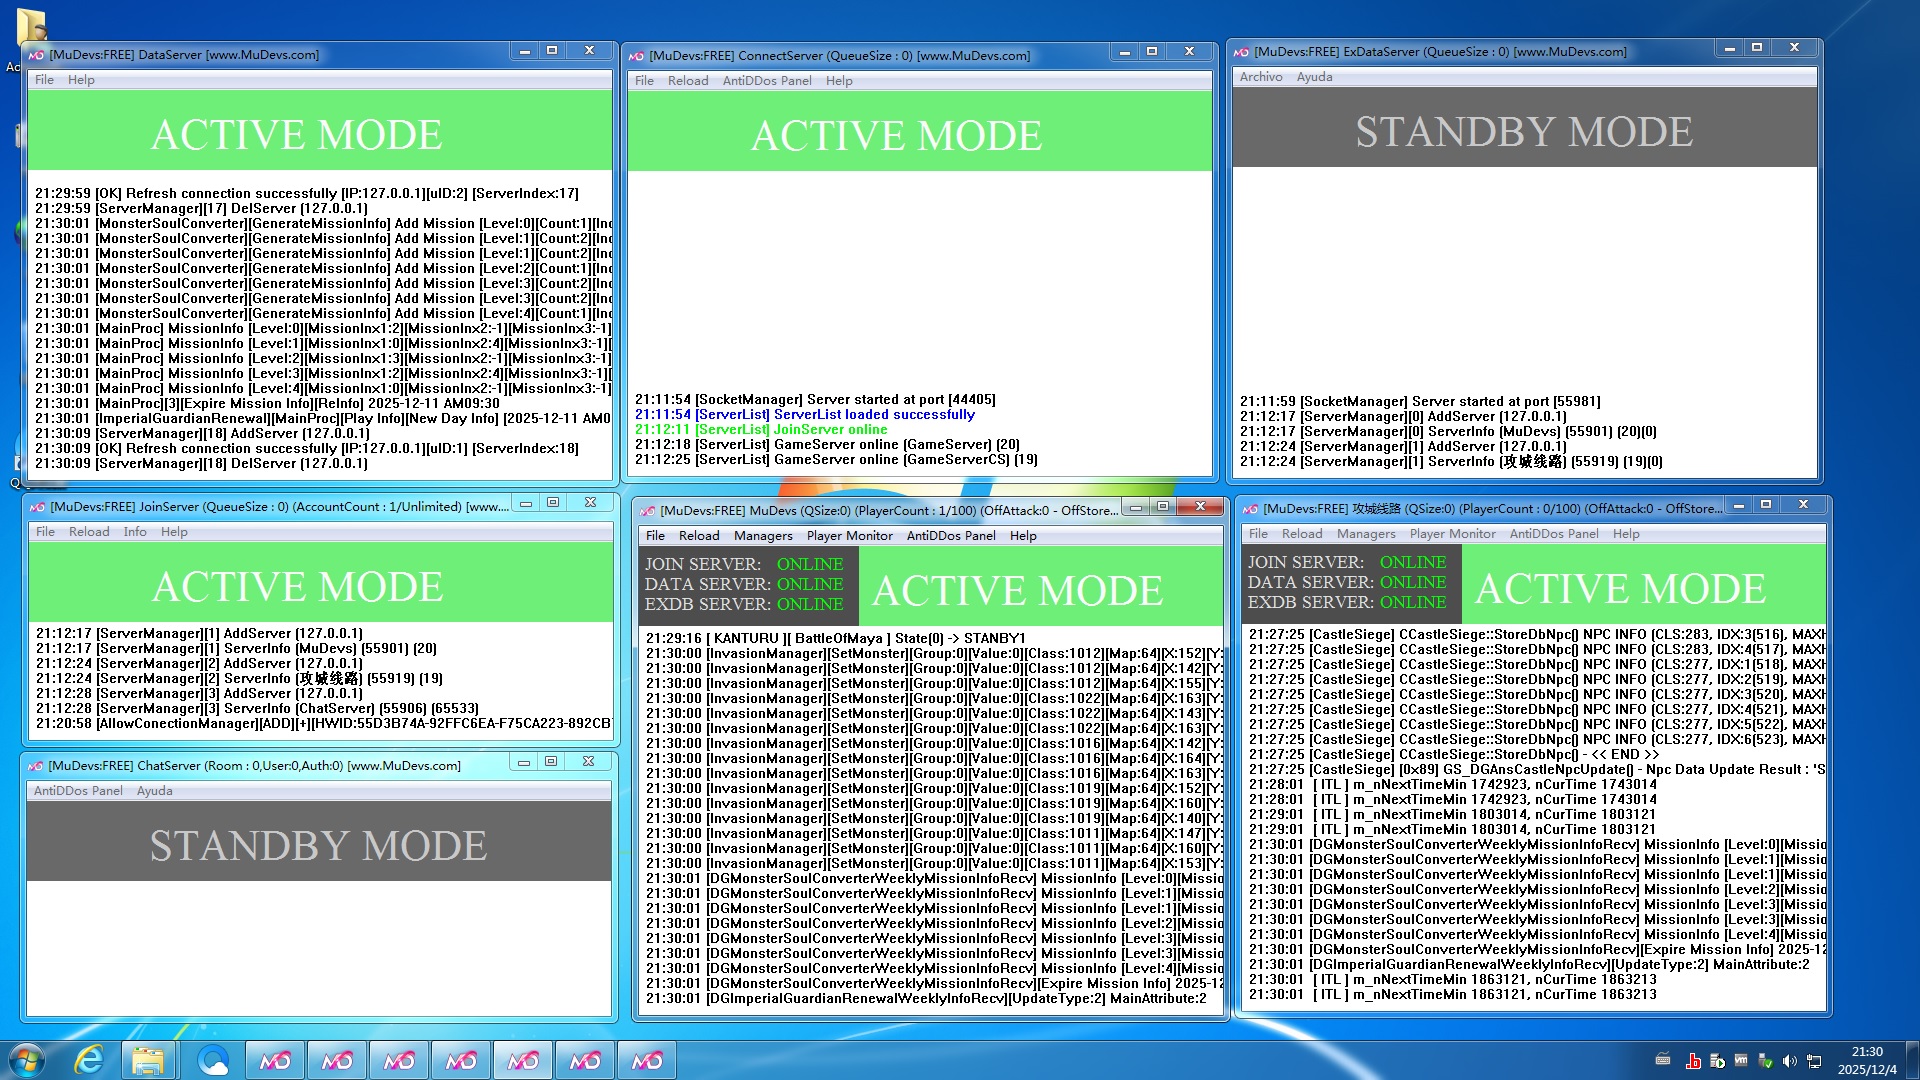The image size is (1920, 1080).
Task: Open Info menu in JoinServer window
Action: pyautogui.click(x=135, y=532)
